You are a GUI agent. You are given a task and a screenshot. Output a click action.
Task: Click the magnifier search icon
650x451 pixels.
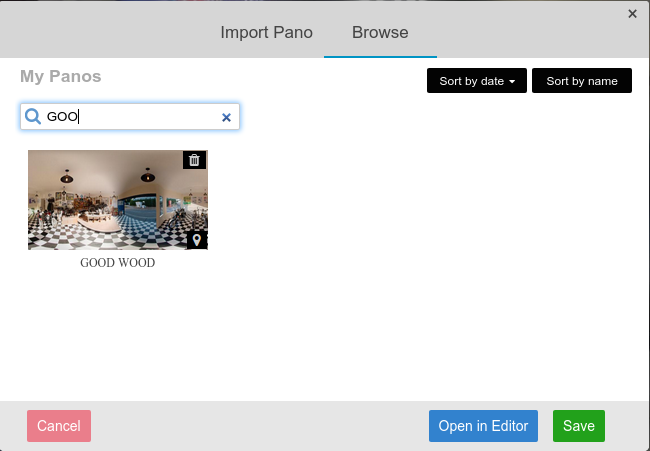point(33,116)
